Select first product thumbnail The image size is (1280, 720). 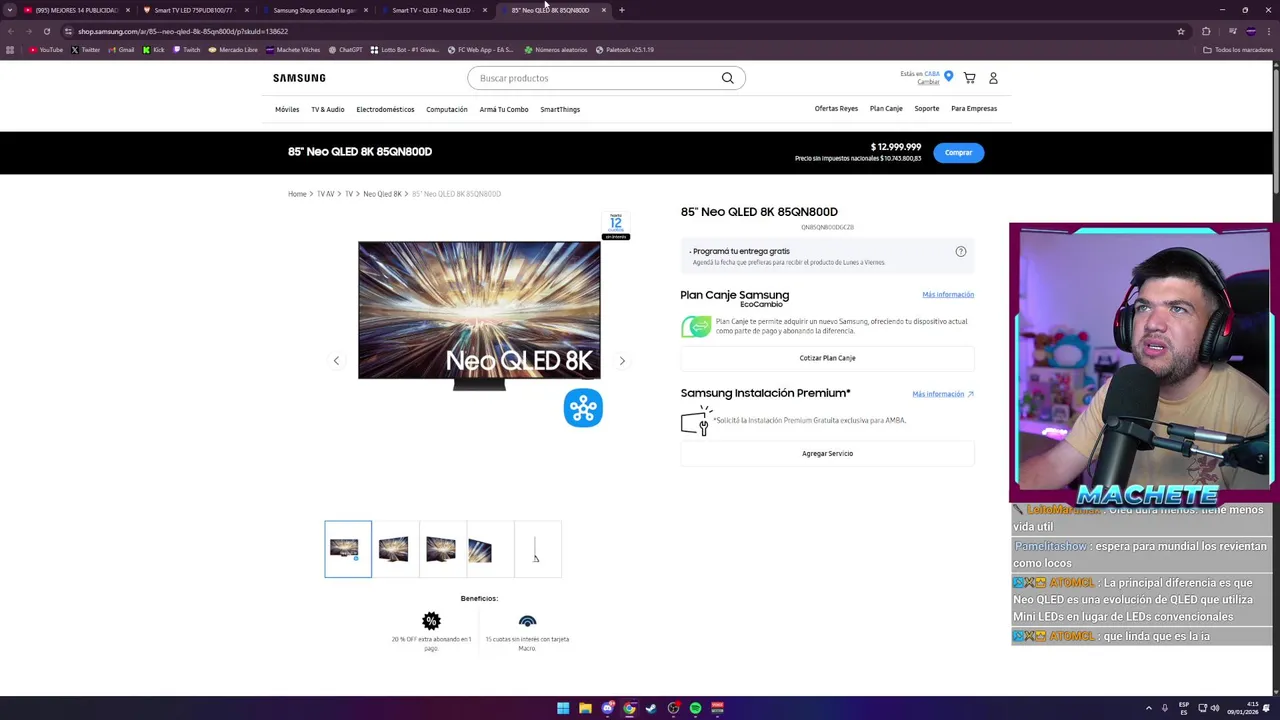pos(348,549)
